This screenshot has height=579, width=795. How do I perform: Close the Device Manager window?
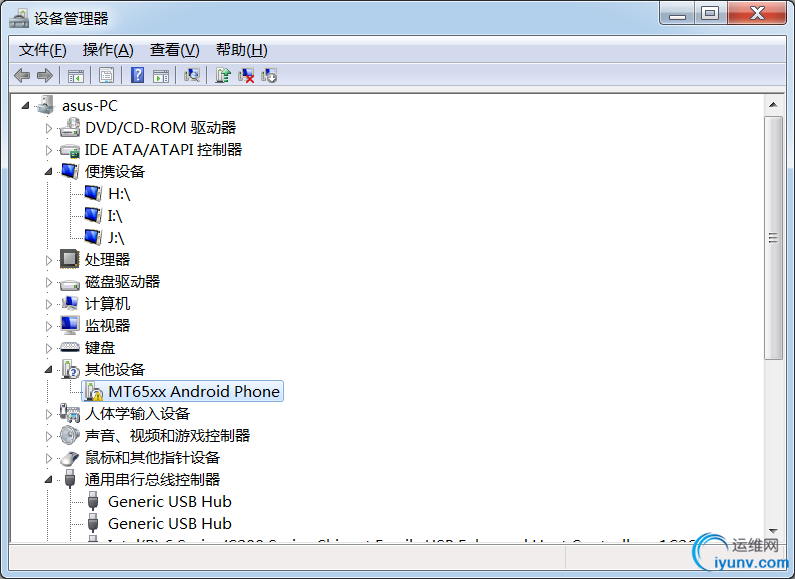click(757, 14)
